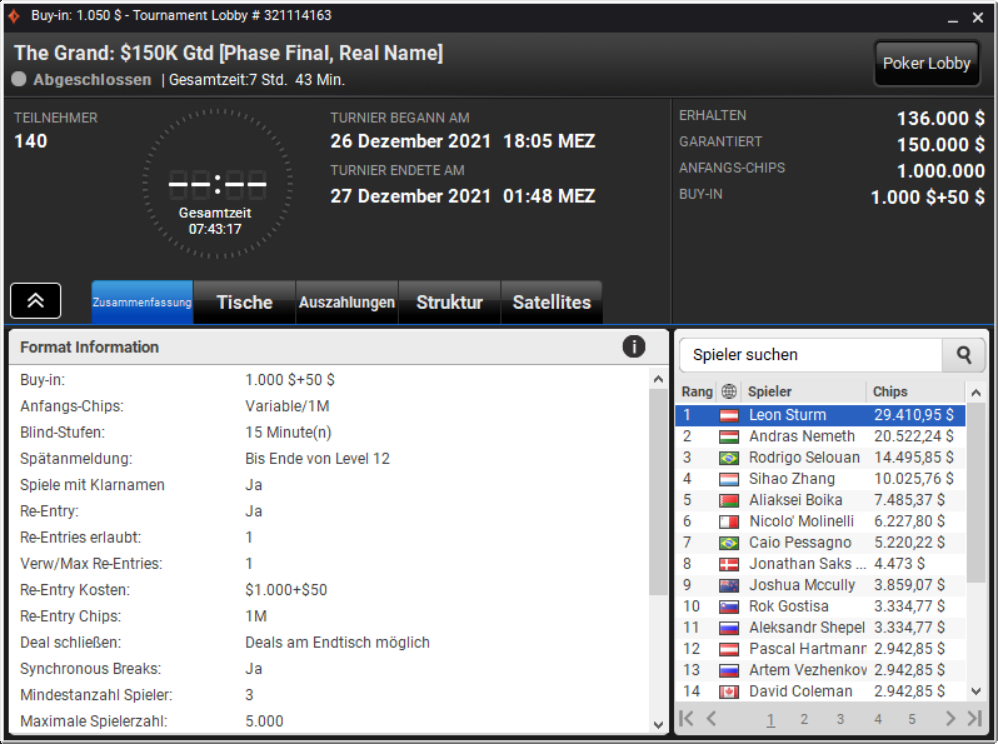The height and width of the screenshot is (744, 998).
Task: Click scroll-up arrow of player list
Action: point(976,393)
